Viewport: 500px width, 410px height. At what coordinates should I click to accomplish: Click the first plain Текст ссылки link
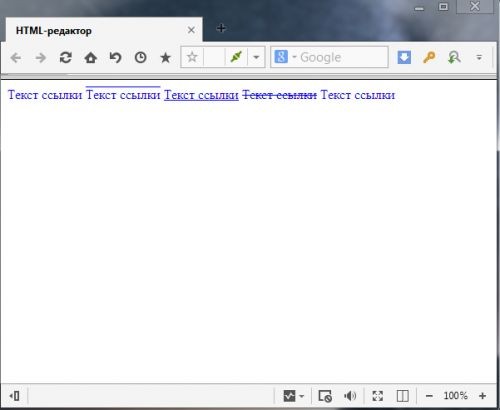[45, 95]
